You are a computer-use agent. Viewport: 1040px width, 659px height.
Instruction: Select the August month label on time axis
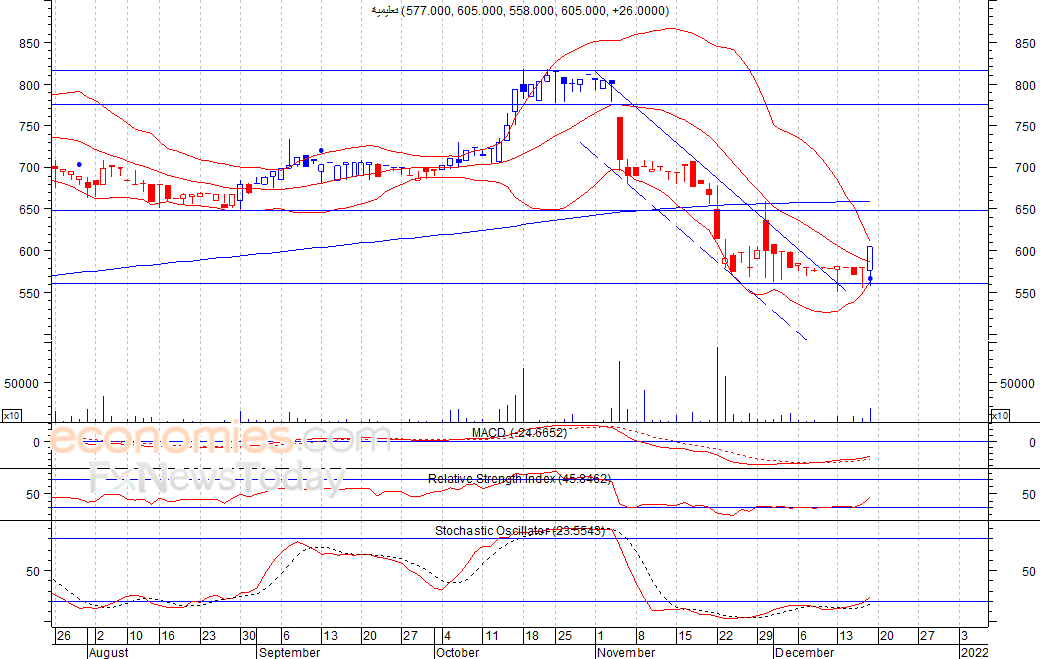[x=108, y=652]
